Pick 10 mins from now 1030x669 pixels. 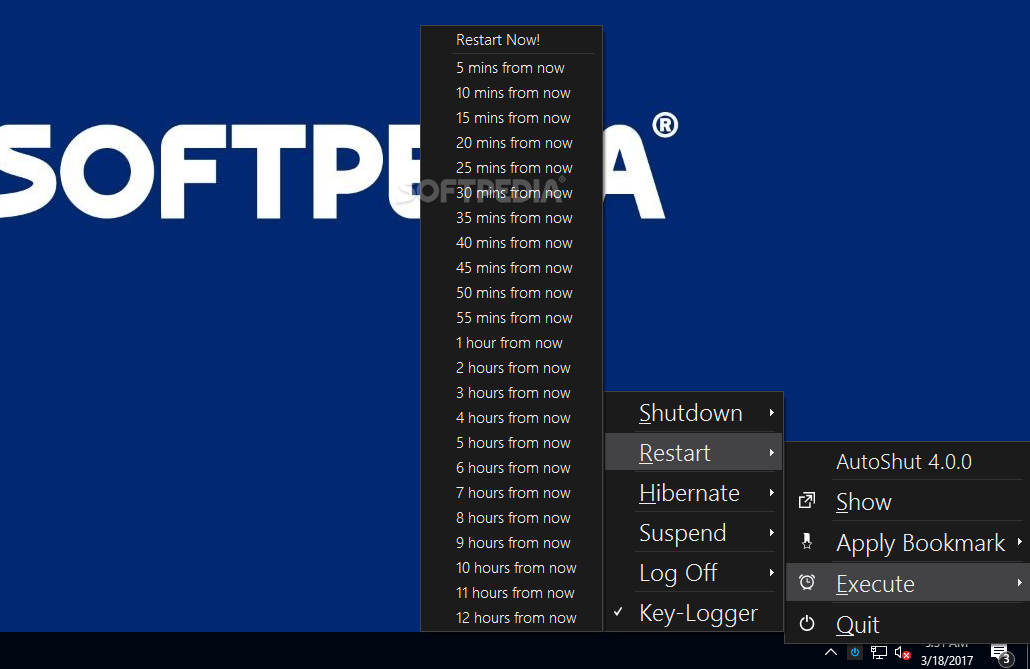[511, 93]
